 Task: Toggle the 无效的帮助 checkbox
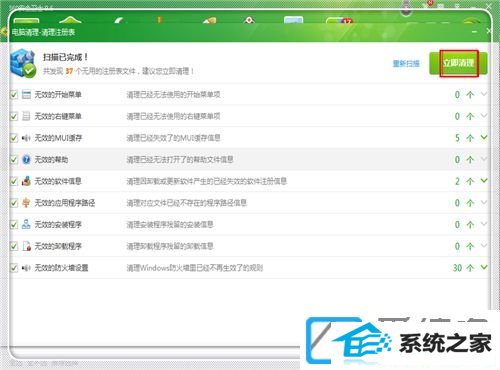(x=14, y=160)
